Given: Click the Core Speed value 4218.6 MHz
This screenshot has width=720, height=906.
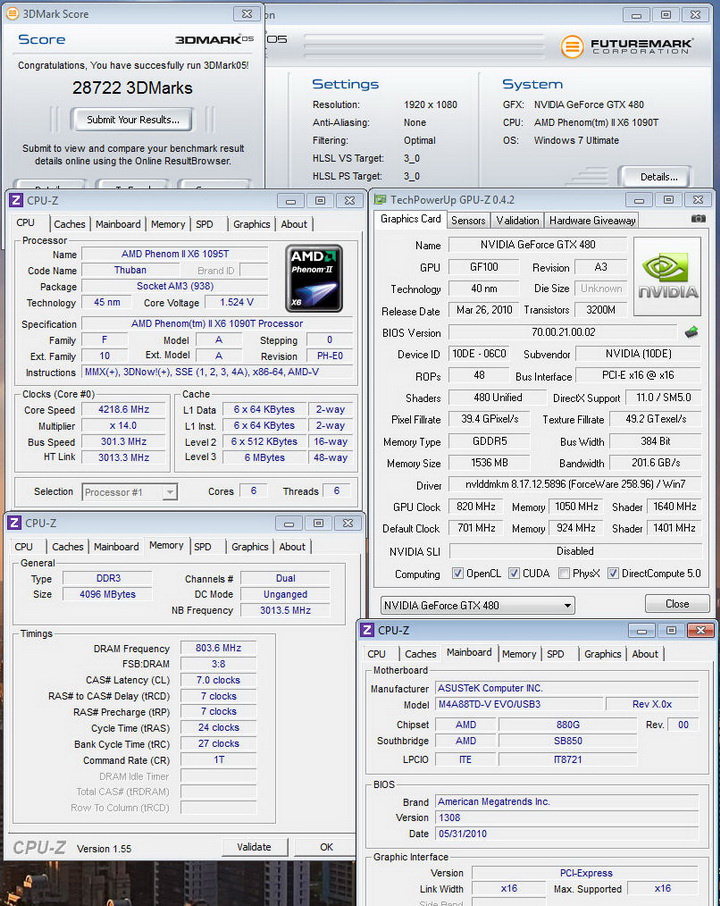Looking at the screenshot, I should (124, 409).
